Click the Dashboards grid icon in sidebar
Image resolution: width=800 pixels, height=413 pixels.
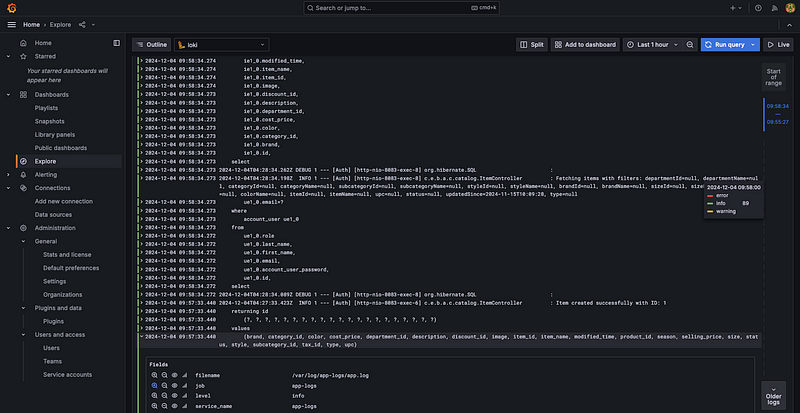tap(23, 94)
